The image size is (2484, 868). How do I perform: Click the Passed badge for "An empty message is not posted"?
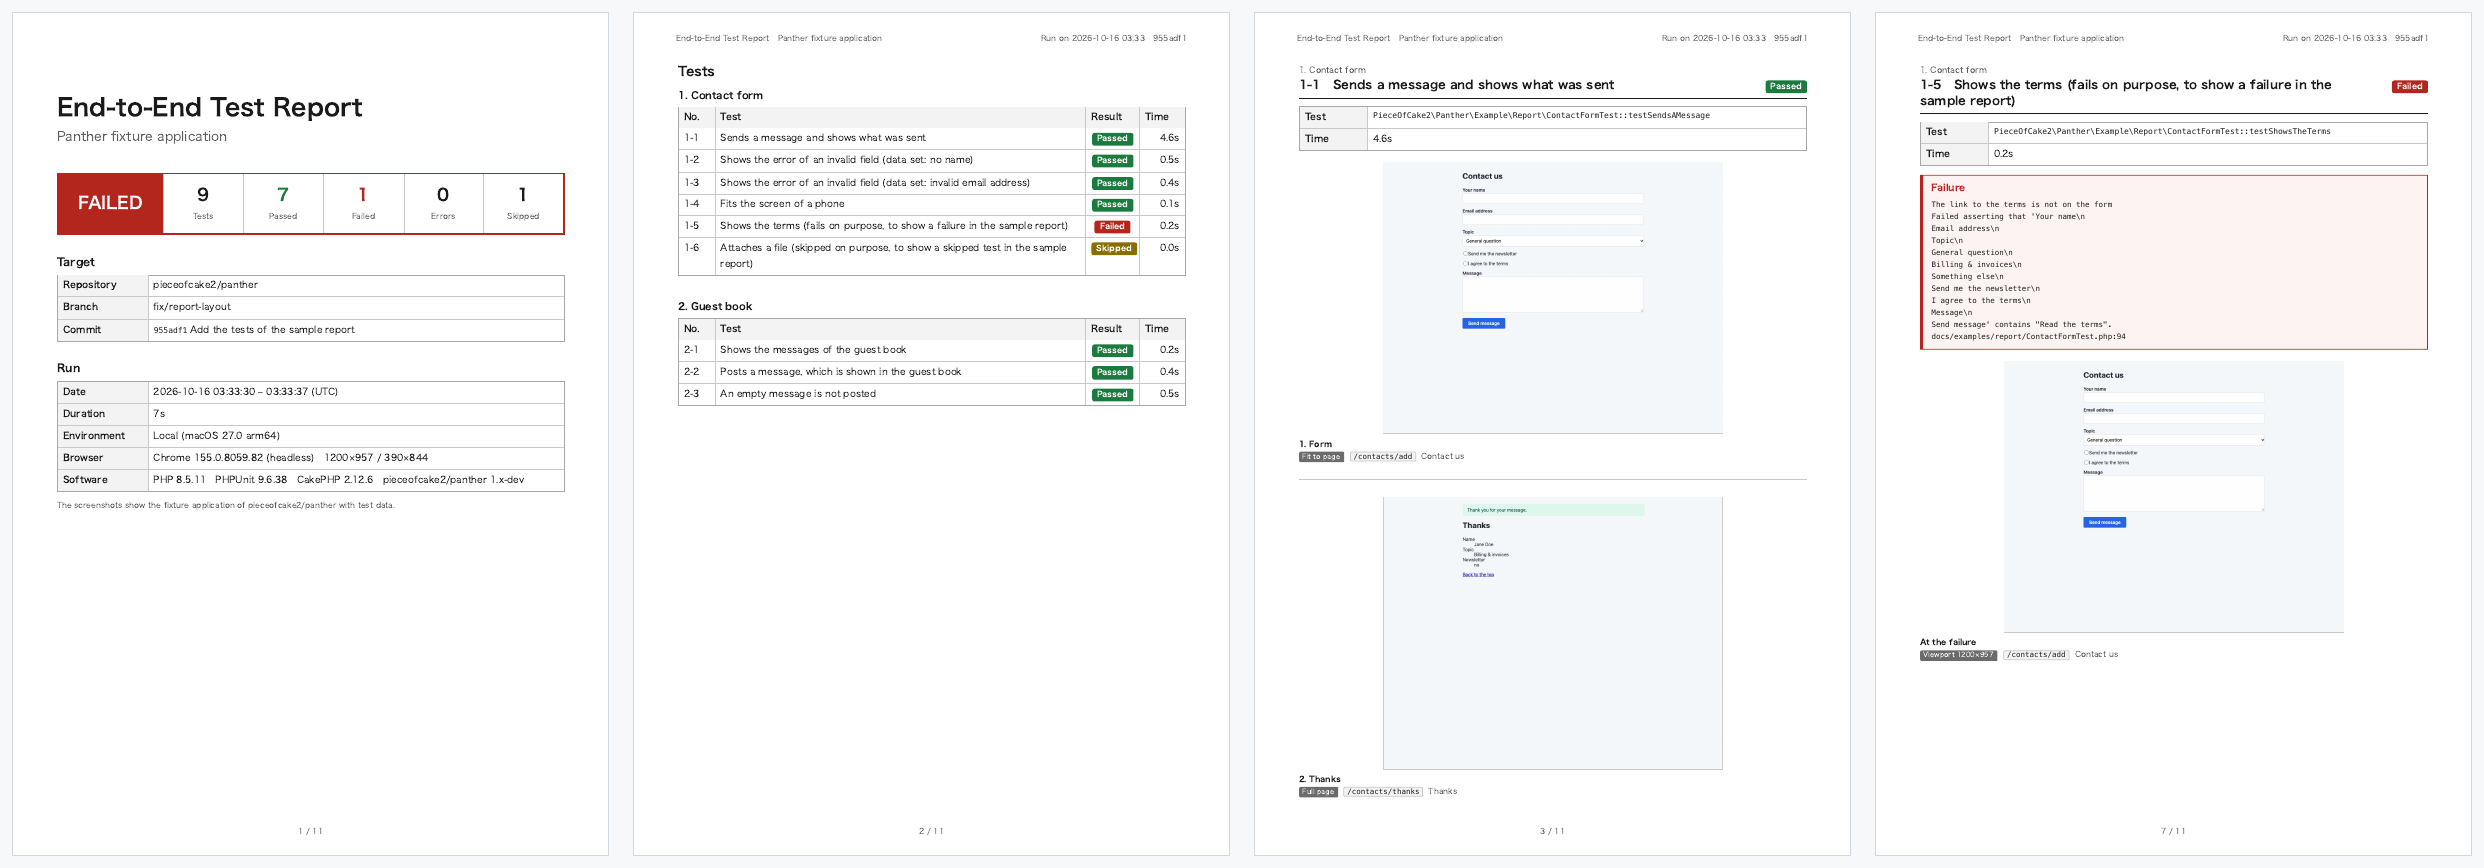pos(1112,395)
